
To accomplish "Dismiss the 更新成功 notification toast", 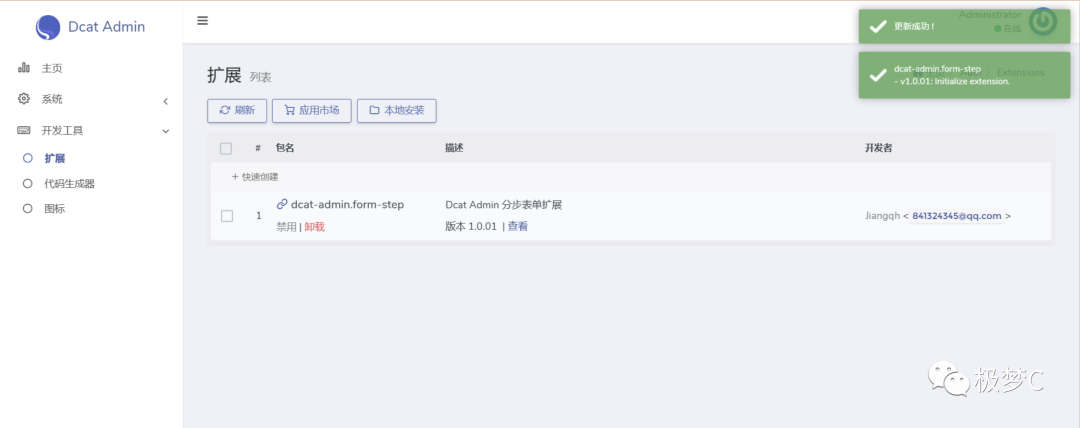I will click(964, 26).
